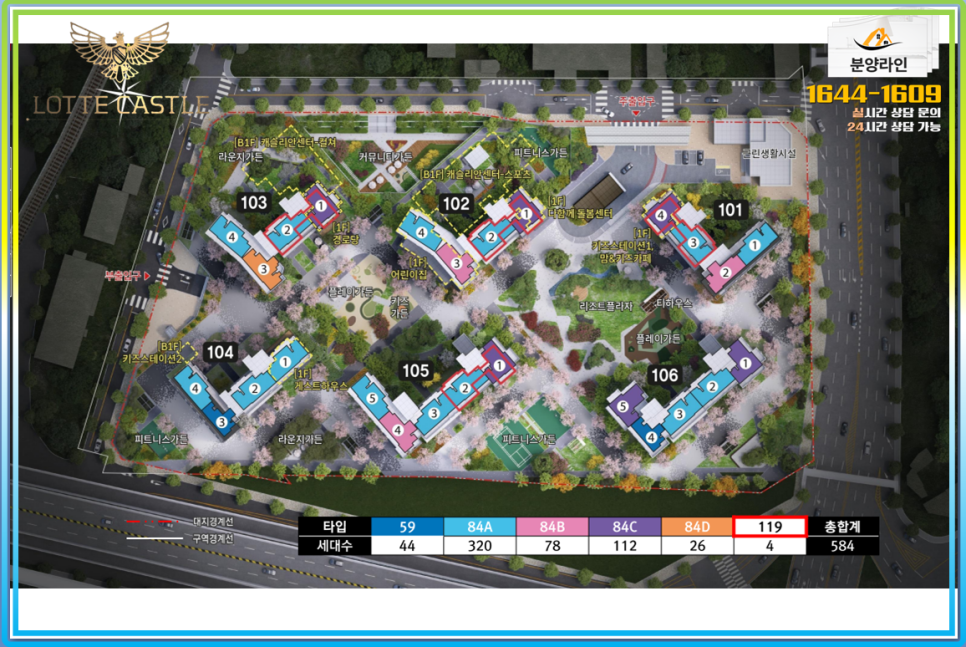Click pink unit ② of building 101
This screenshot has height=647, width=966.
click(725, 272)
